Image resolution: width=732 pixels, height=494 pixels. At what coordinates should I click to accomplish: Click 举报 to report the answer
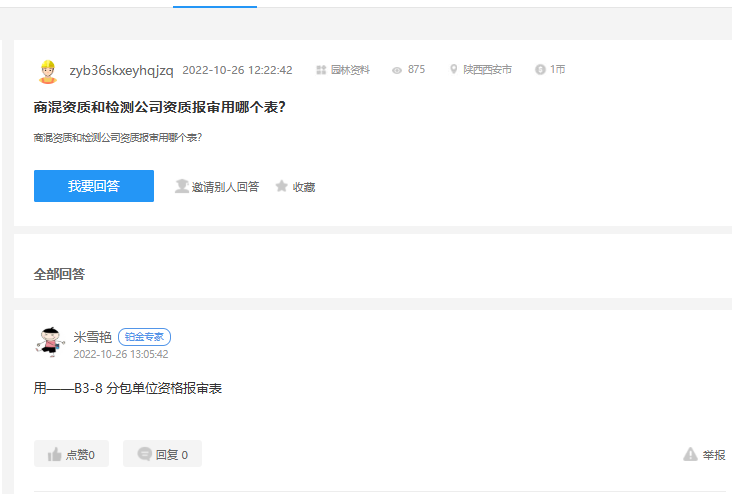click(714, 455)
